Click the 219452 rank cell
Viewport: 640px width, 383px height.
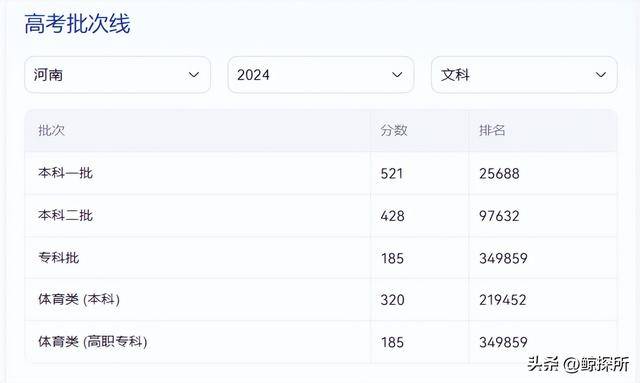coord(503,300)
